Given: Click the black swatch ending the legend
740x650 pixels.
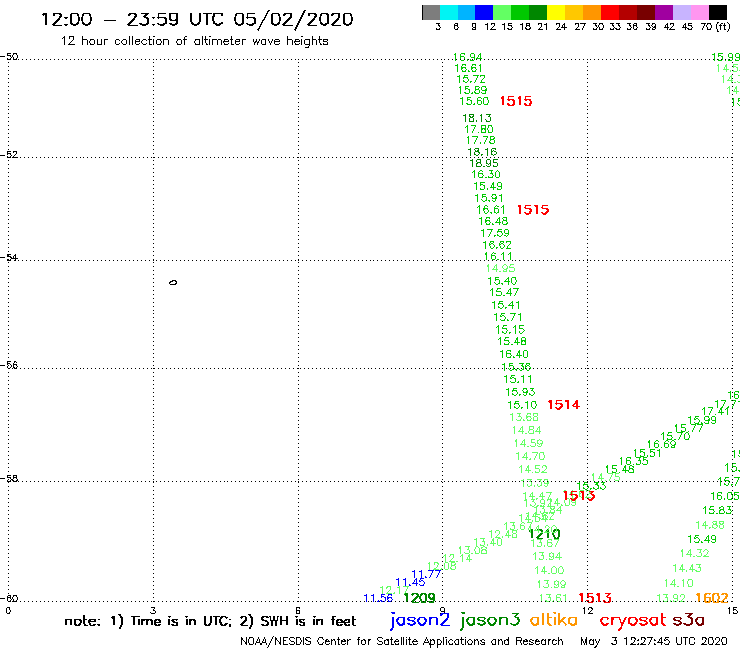Looking at the screenshot, I should [718, 13].
